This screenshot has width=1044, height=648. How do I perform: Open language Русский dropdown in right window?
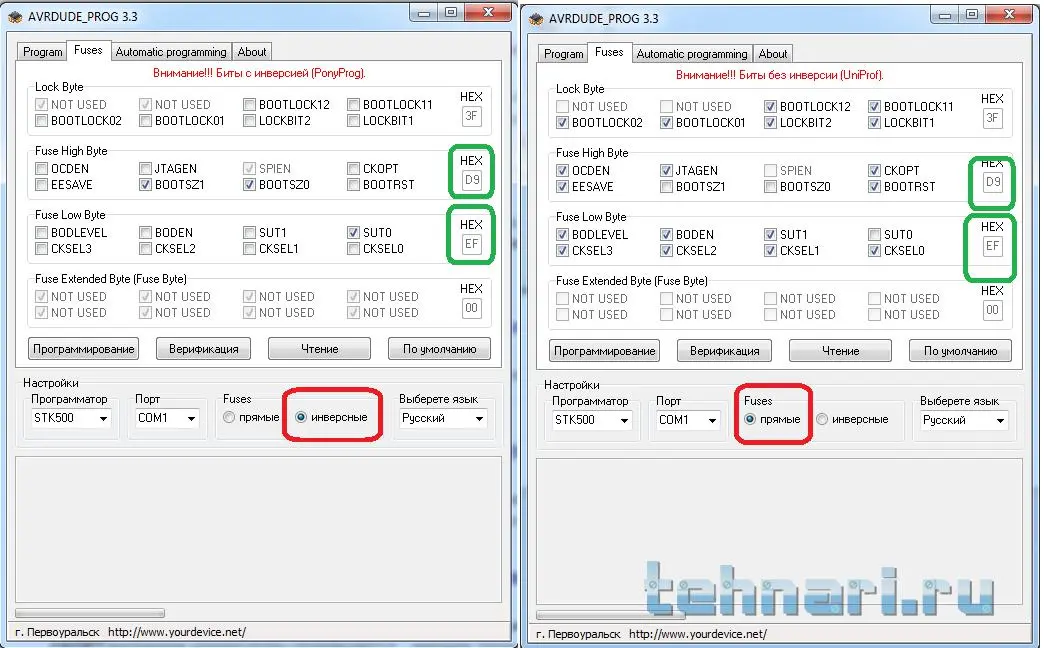click(x=964, y=420)
